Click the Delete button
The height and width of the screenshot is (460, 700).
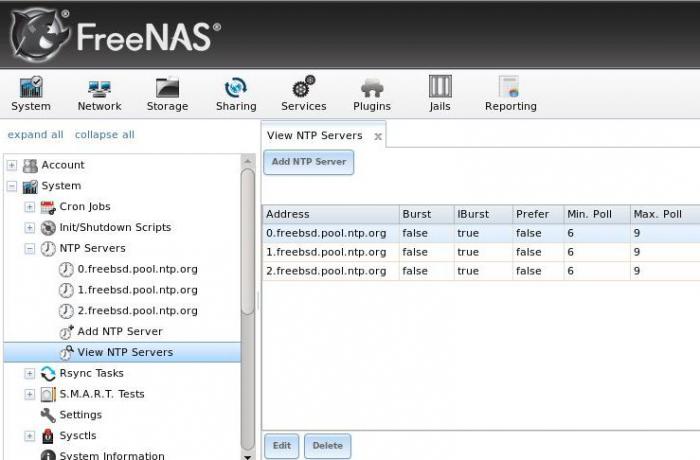coord(327,446)
